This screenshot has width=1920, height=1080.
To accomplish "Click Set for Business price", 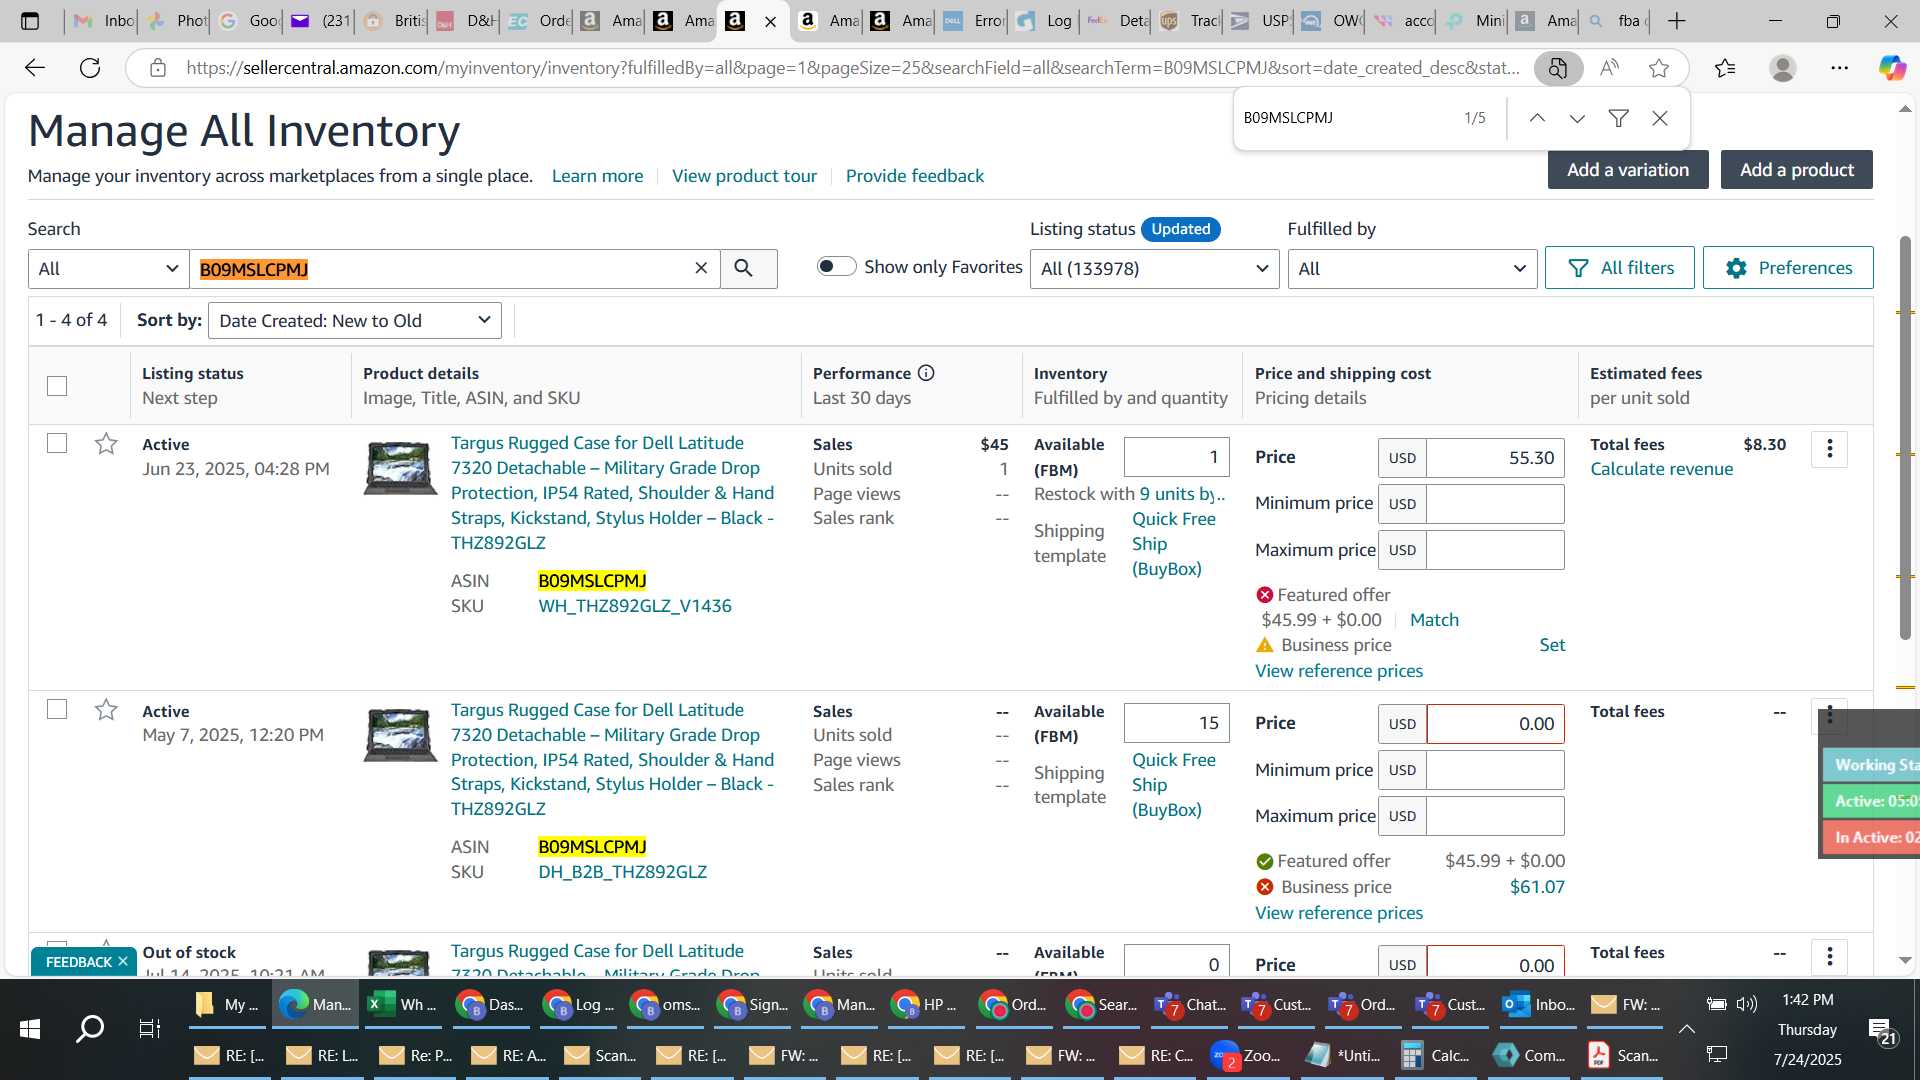I will (1552, 645).
